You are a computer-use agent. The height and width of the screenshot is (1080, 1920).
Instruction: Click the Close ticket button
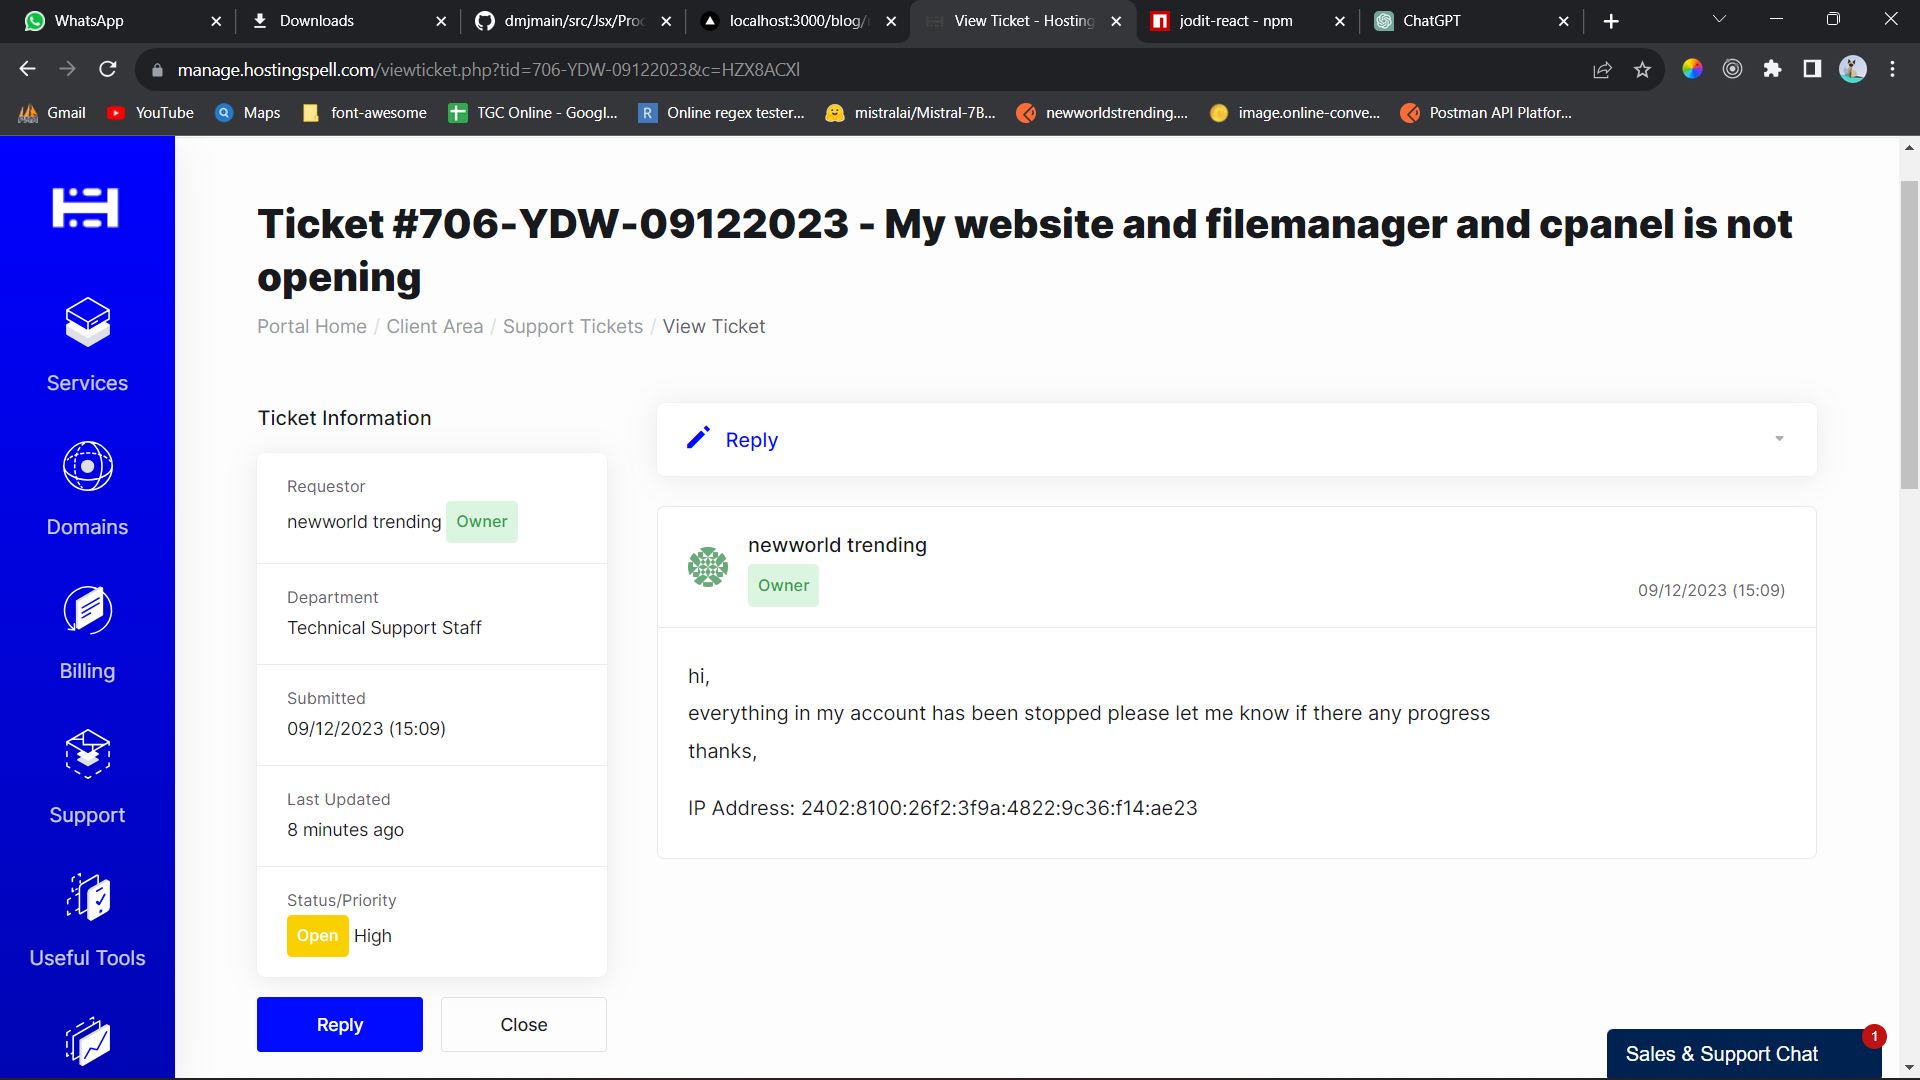523,1024
